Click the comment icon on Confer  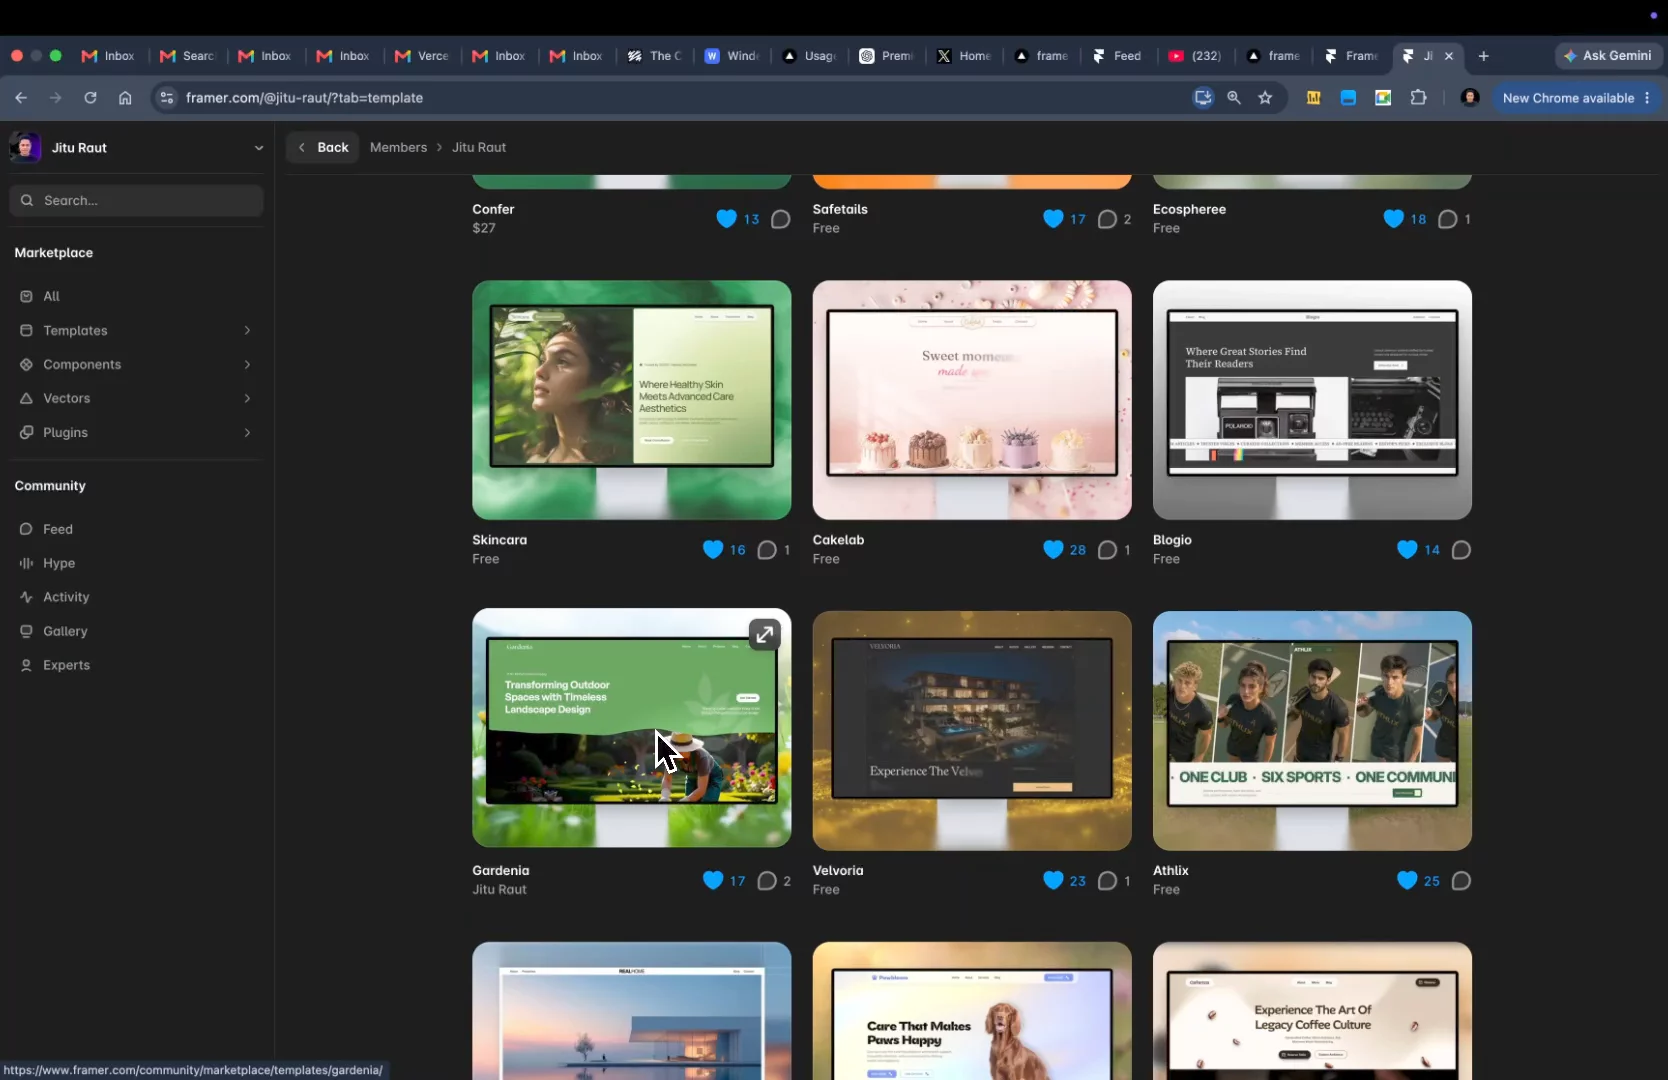coord(781,219)
